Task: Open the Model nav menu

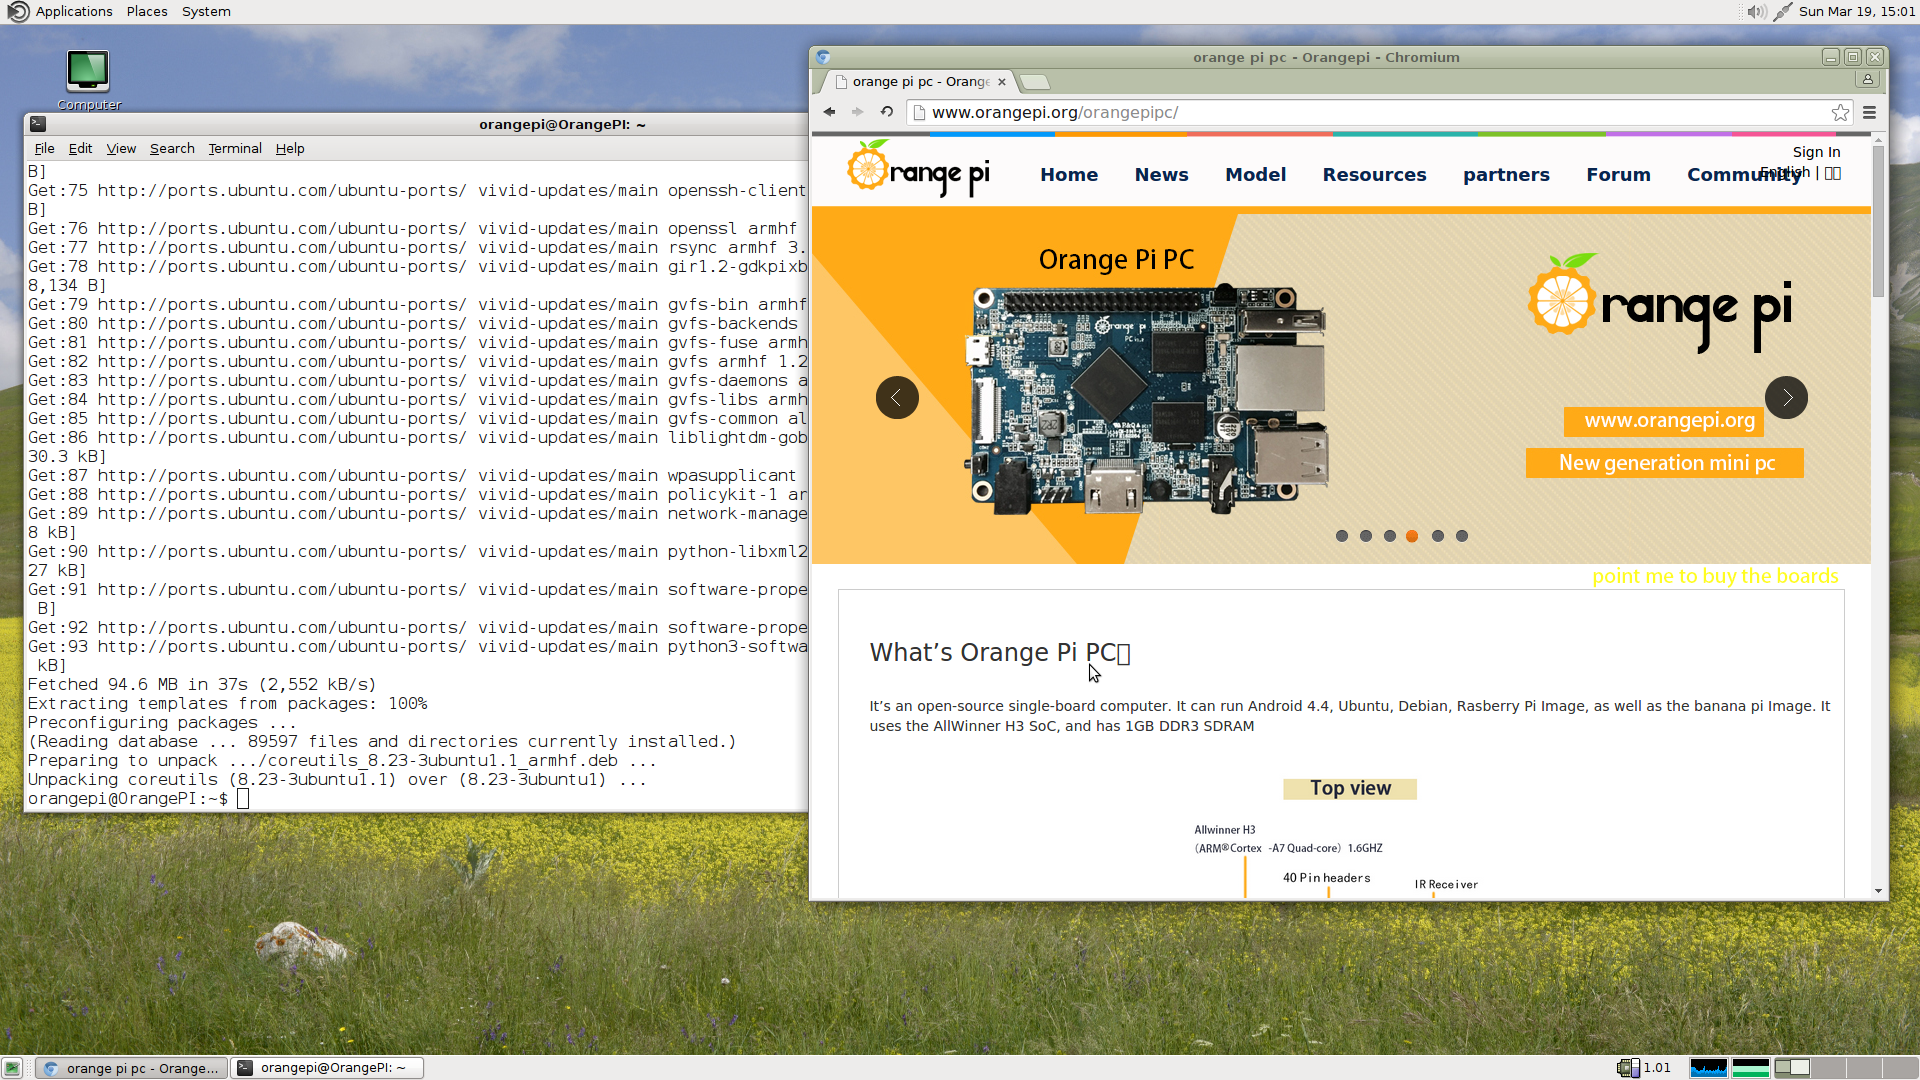Action: (x=1255, y=175)
